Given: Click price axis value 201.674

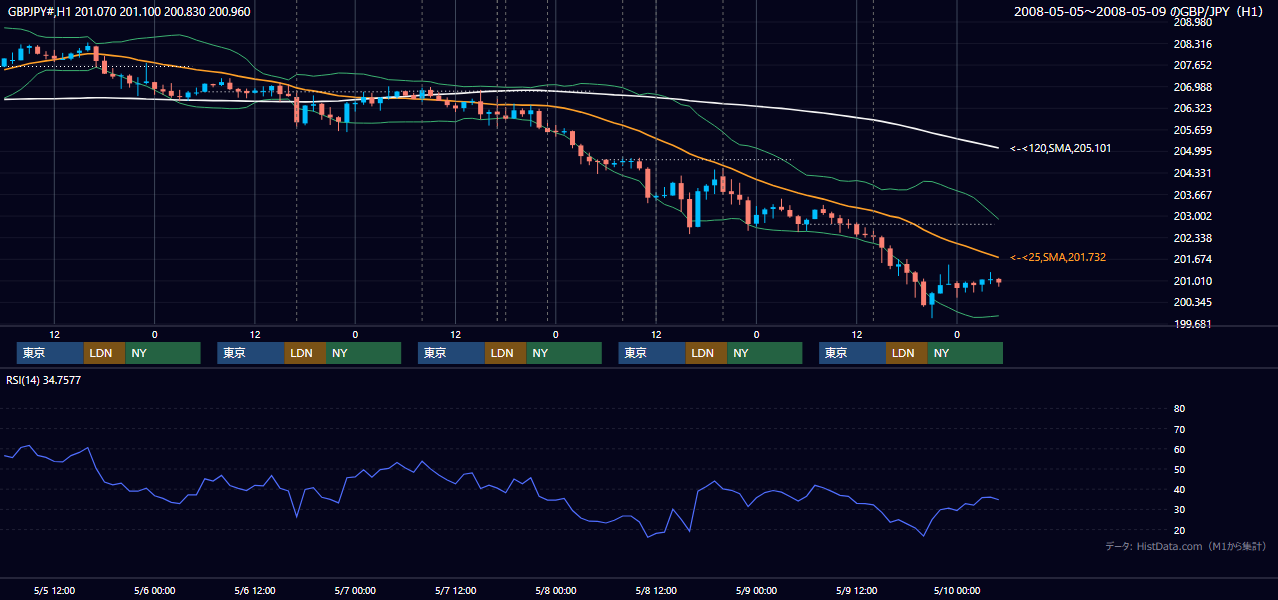Looking at the screenshot, I should 1192,259.
